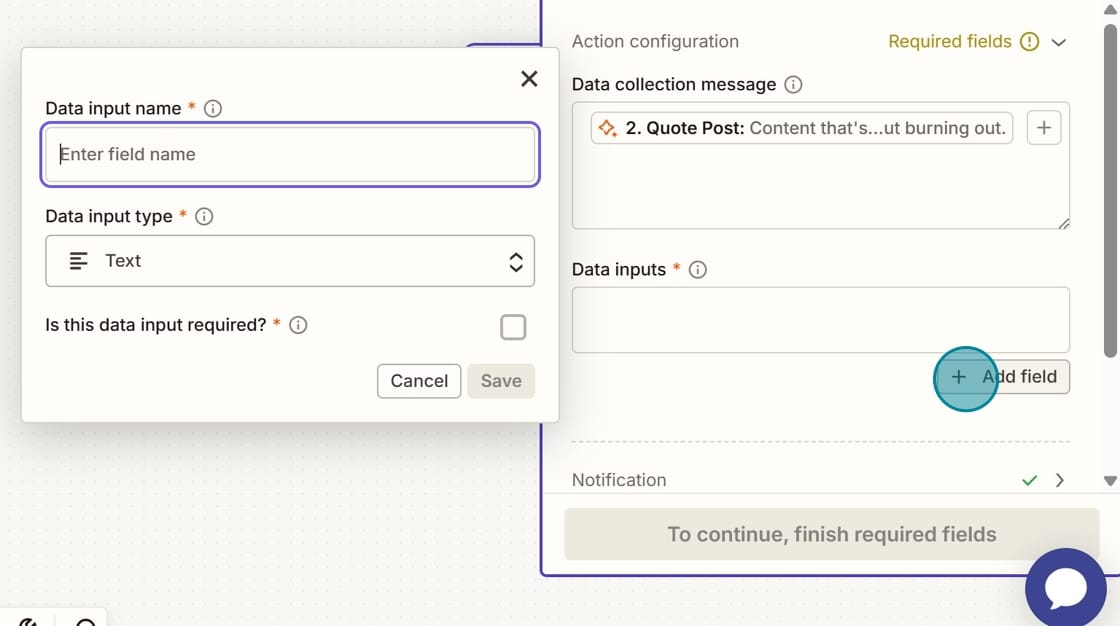Click the warning icon next to Required fields
This screenshot has height=626, width=1120.
tap(1030, 42)
